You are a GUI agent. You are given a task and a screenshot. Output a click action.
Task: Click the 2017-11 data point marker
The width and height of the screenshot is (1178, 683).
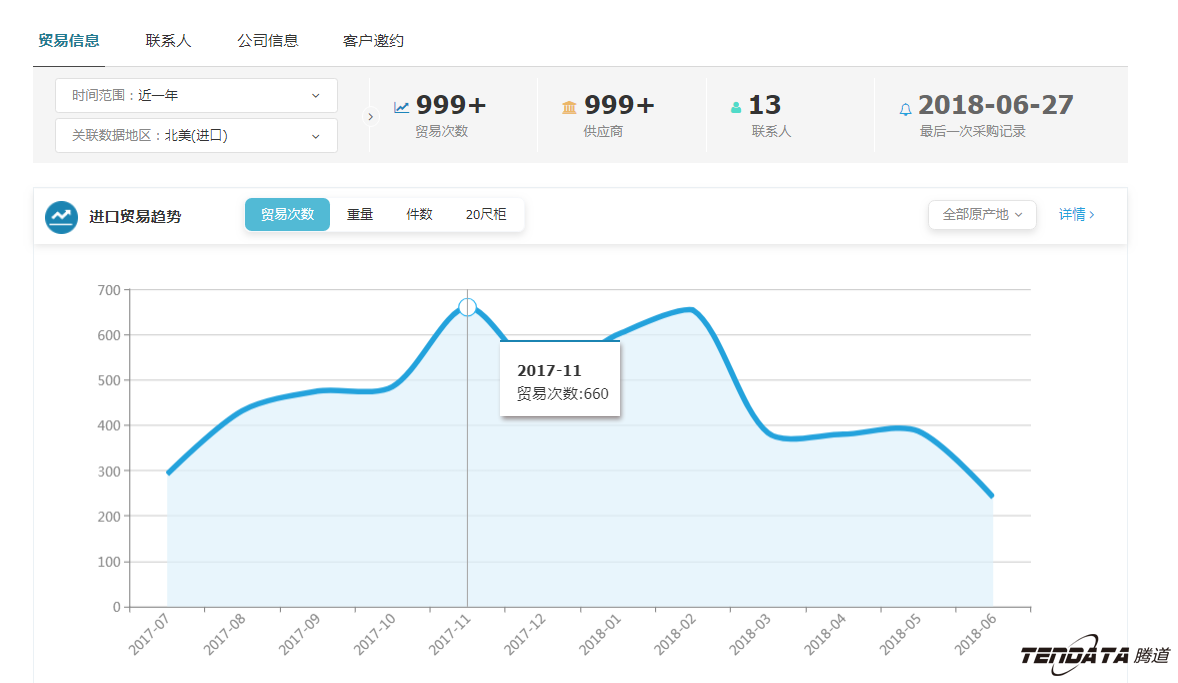coord(467,307)
